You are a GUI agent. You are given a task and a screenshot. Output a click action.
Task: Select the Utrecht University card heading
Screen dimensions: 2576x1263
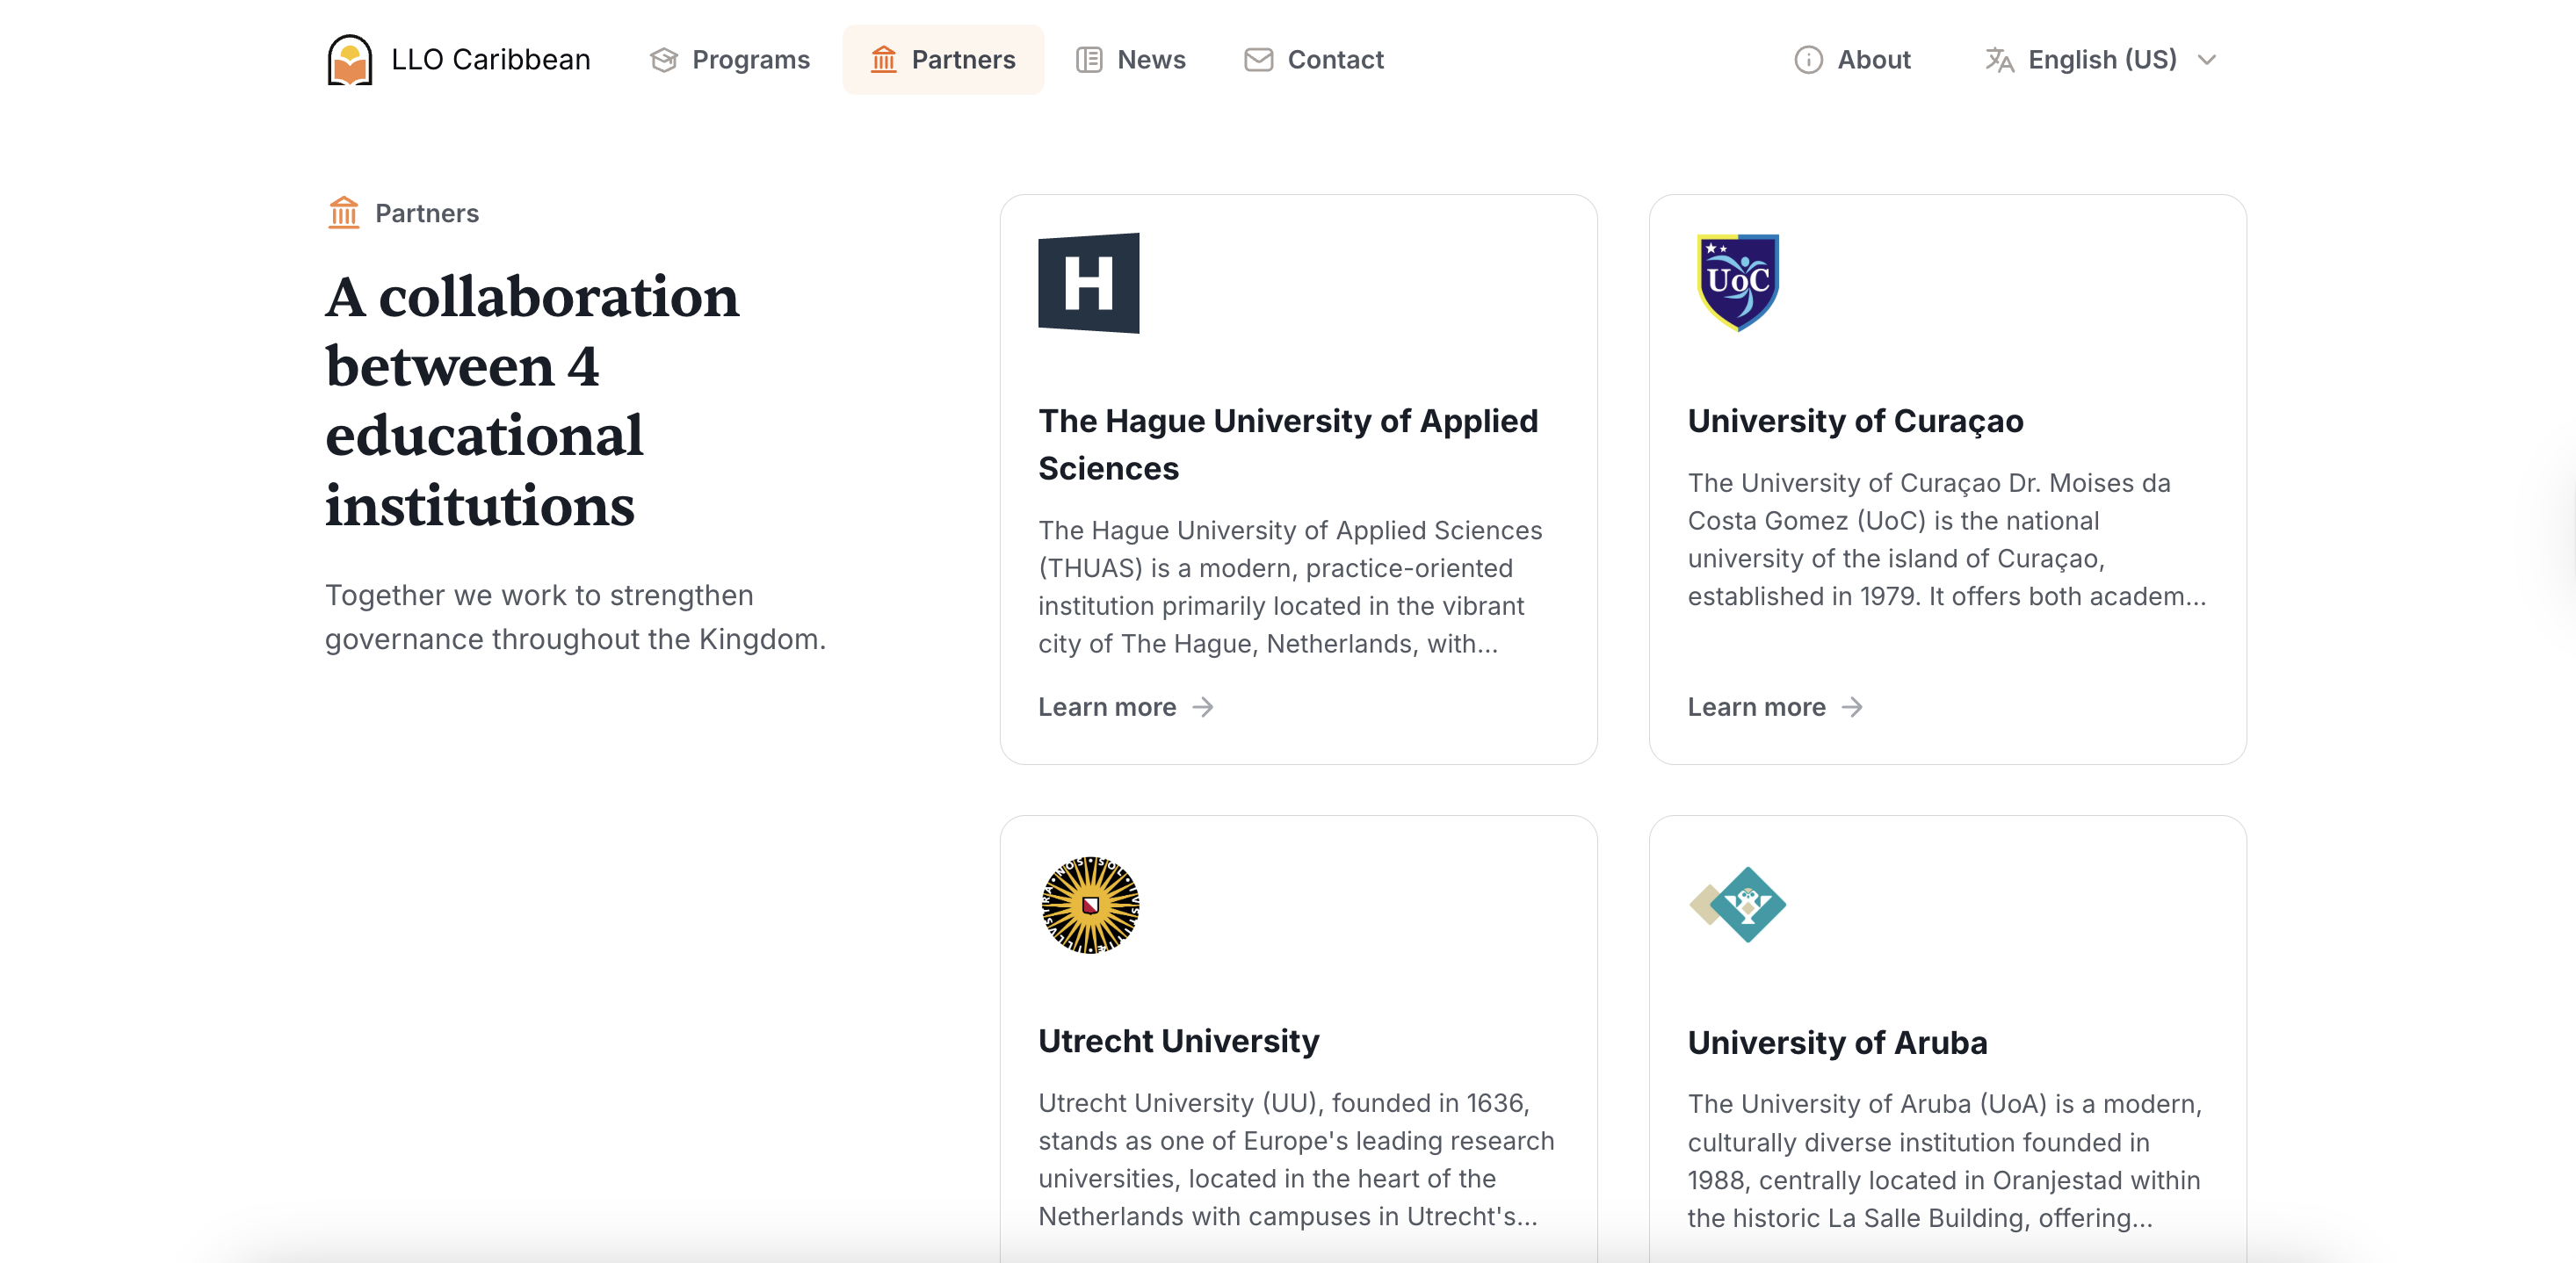pyautogui.click(x=1178, y=1041)
